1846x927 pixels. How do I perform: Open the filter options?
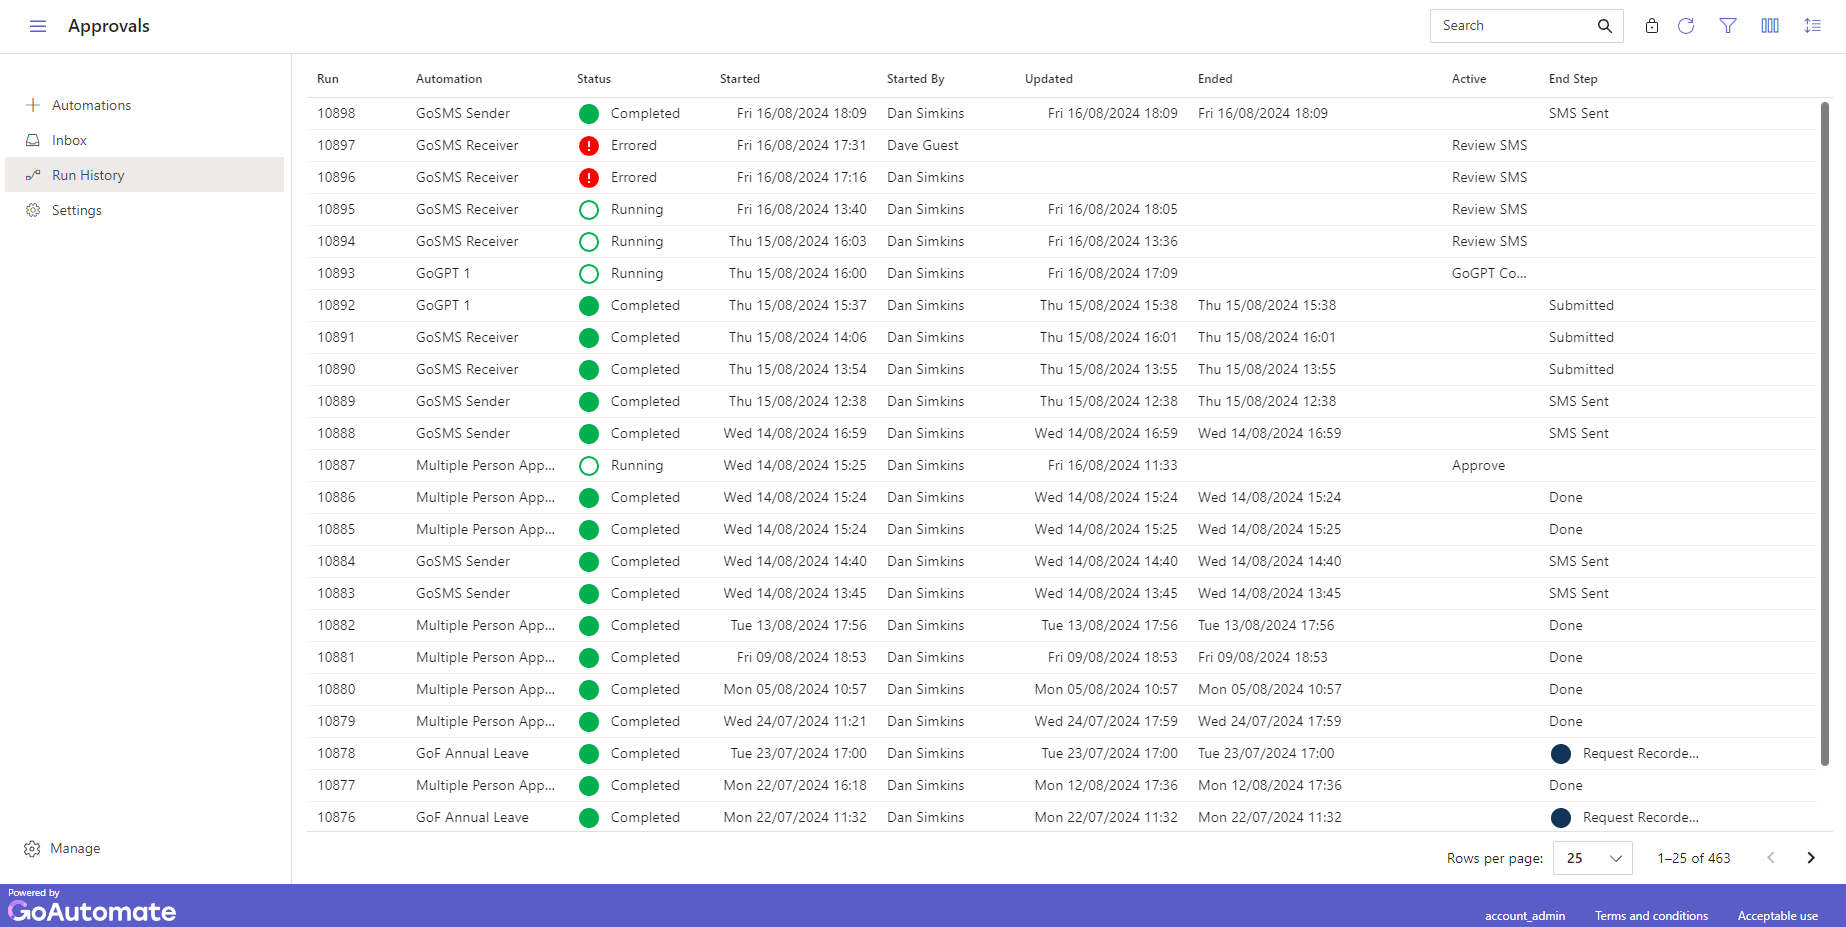[x=1728, y=26]
